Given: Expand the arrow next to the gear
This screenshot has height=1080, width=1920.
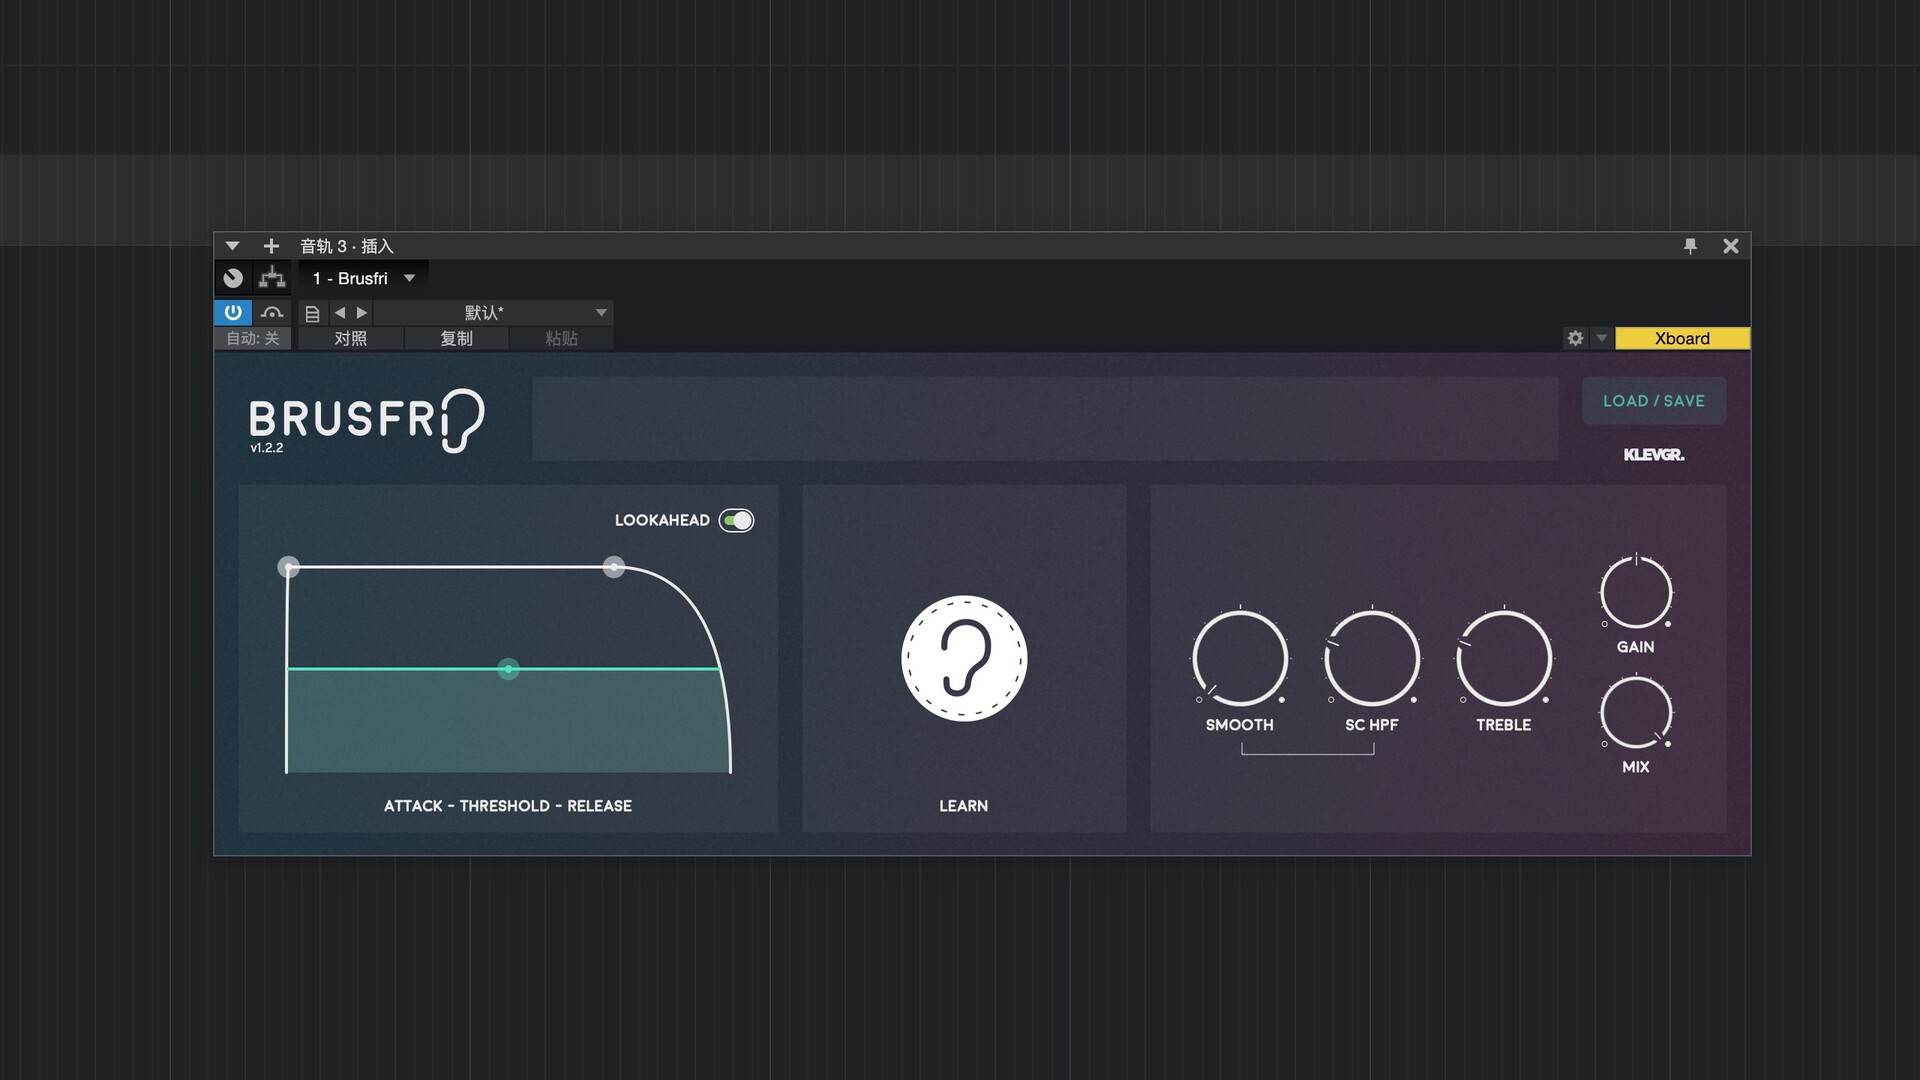Looking at the screenshot, I should pyautogui.click(x=1602, y=338).
